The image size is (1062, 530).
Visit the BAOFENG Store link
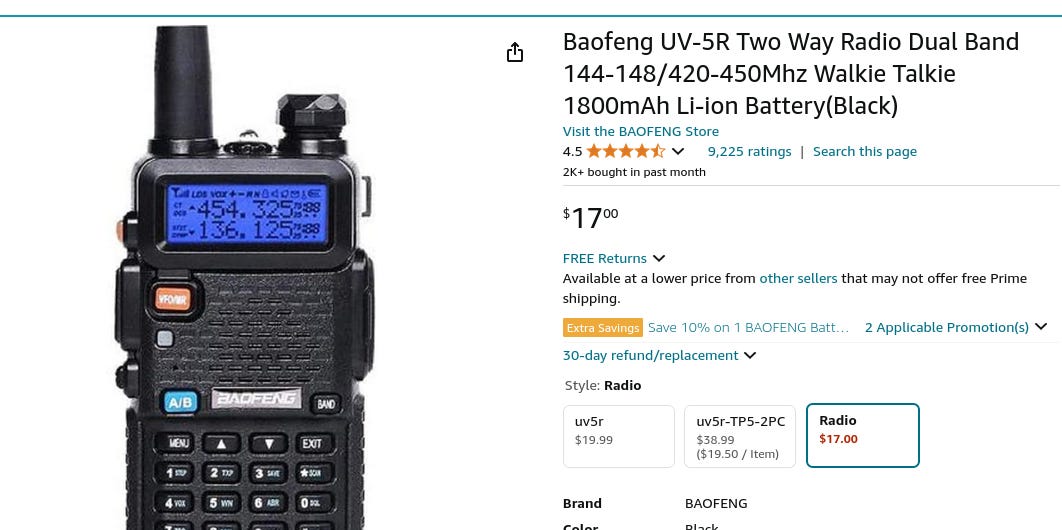[641, 131]
